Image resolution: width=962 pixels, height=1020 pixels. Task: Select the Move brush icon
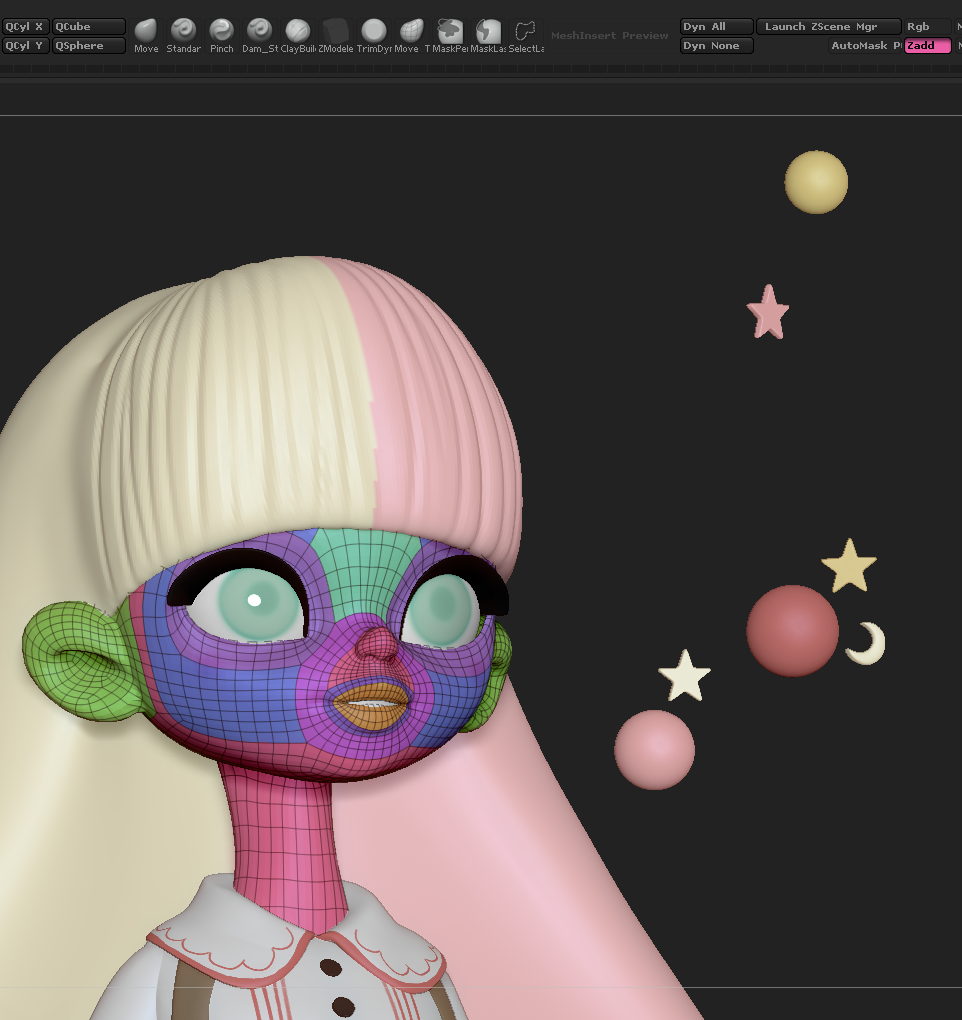(146, 36)
